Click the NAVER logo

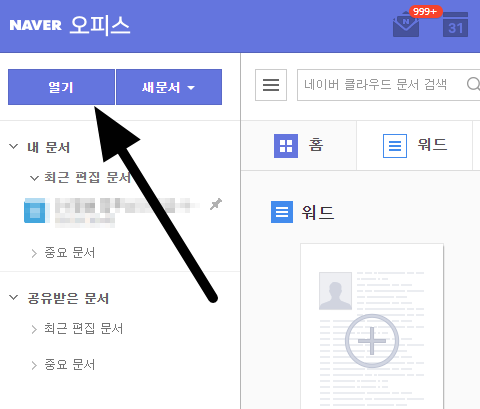click(x=35, y=25)
